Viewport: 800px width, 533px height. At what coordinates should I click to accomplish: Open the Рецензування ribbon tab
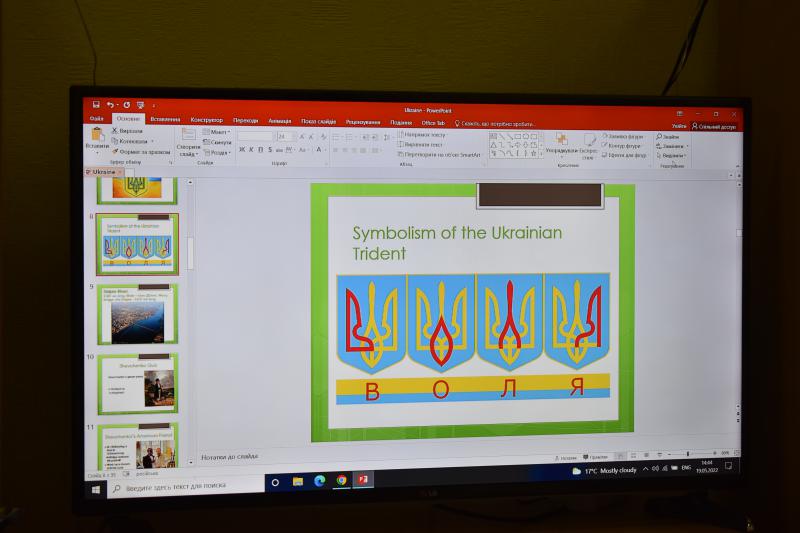363,122
